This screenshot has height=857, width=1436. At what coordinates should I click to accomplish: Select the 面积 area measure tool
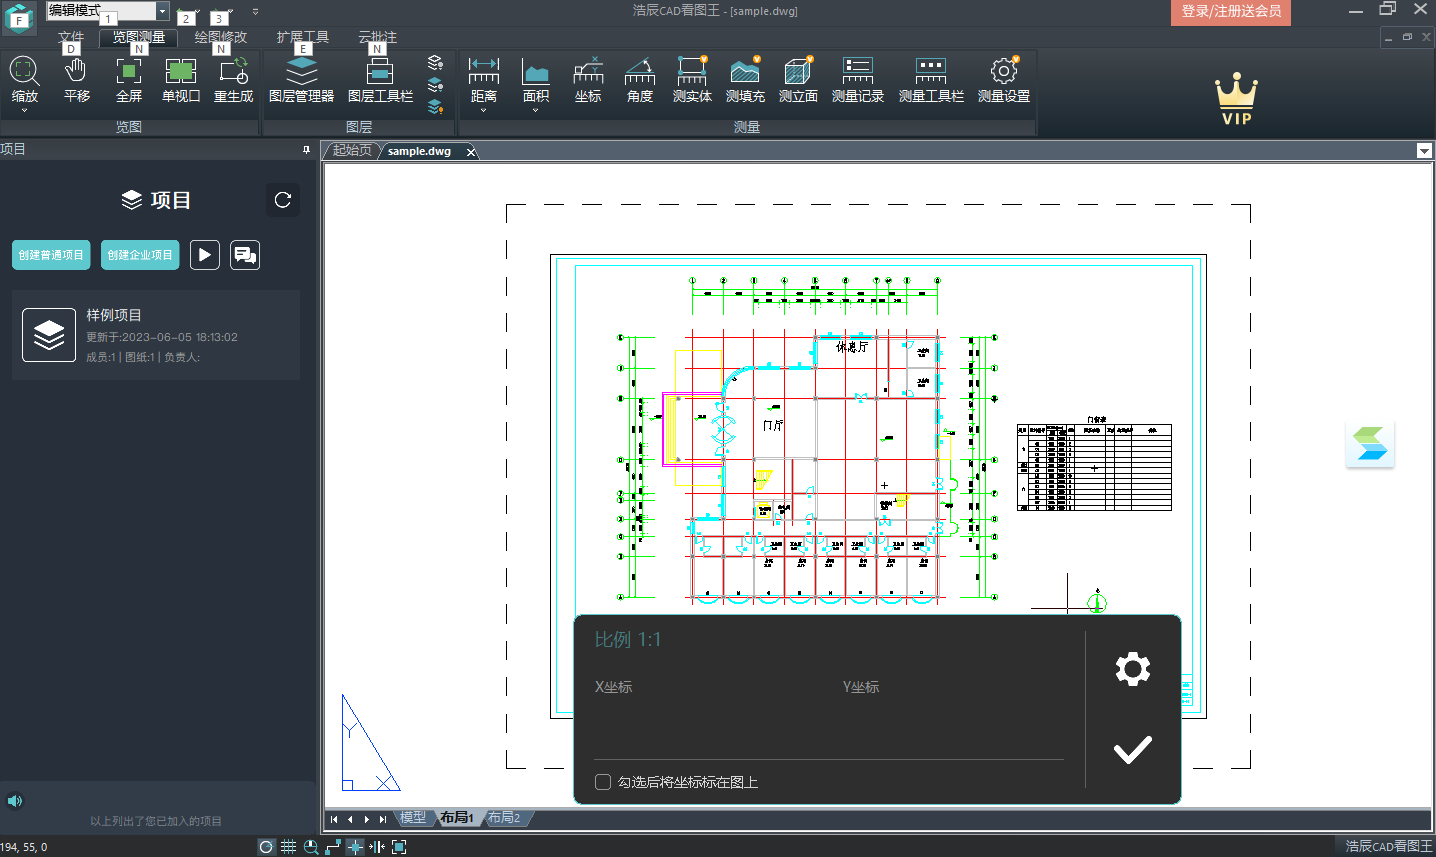tap(536, 78)
